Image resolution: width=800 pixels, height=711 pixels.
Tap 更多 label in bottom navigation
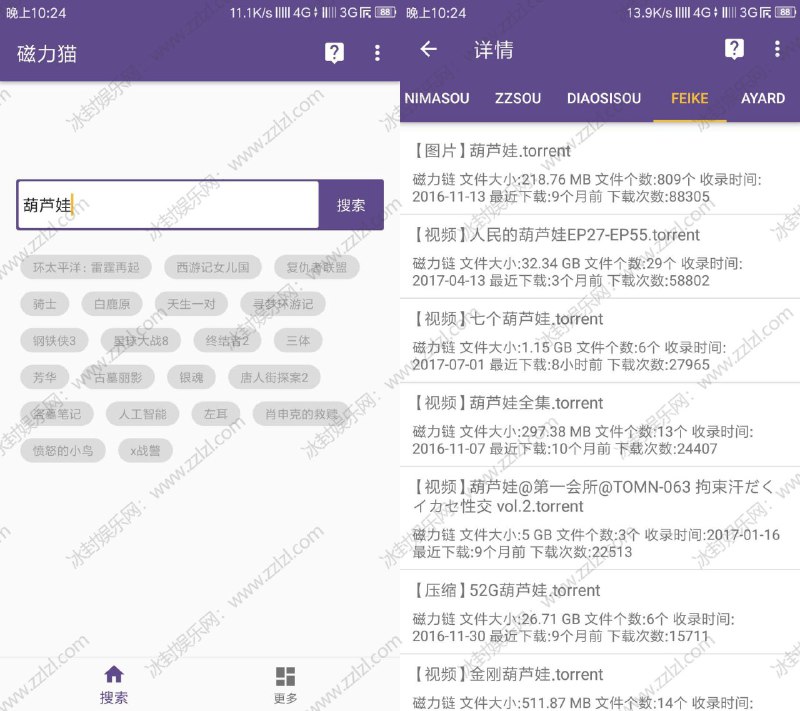click(285, 698)
